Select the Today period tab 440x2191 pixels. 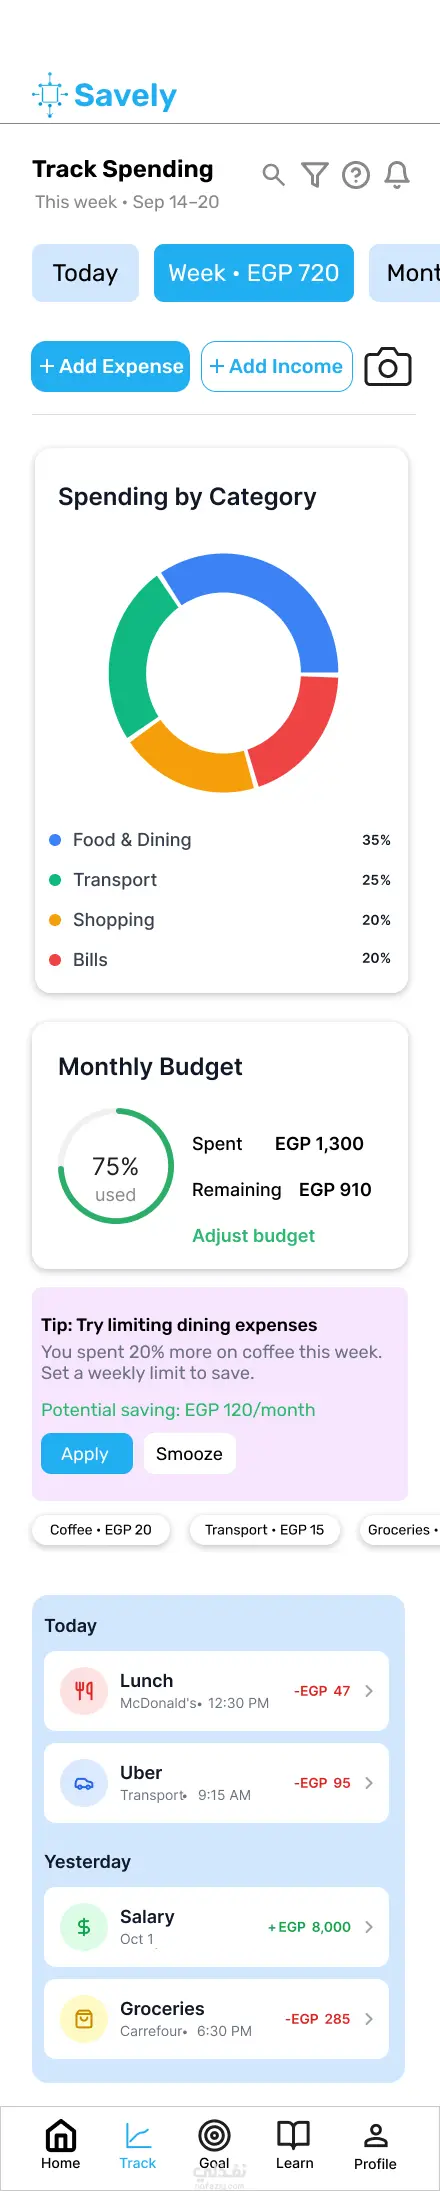pos(85,273)
